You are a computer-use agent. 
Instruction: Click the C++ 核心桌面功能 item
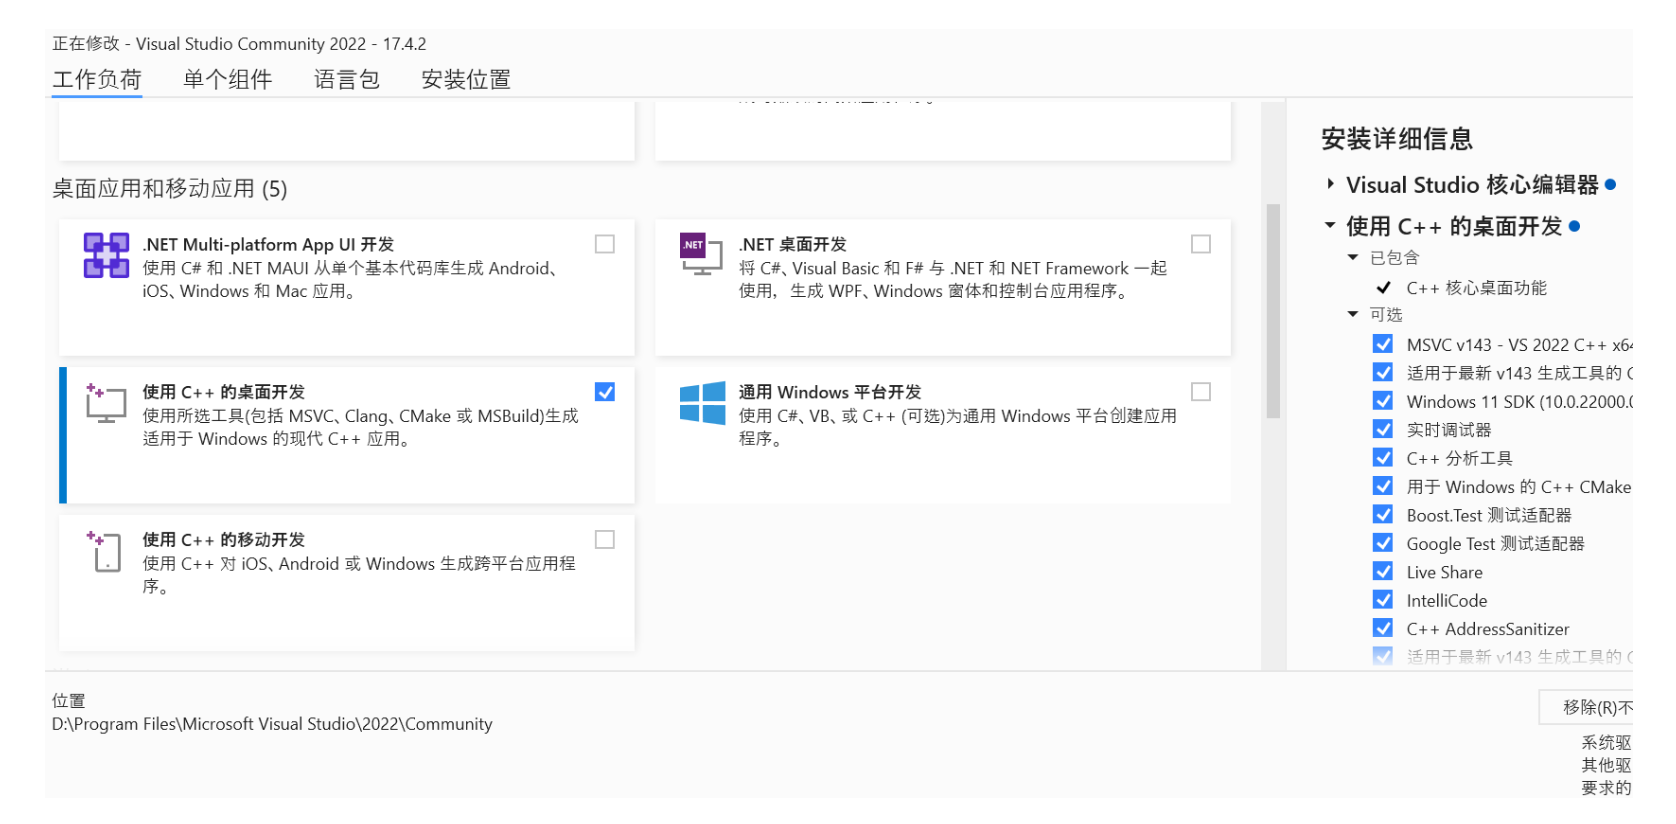(1476, 288)
